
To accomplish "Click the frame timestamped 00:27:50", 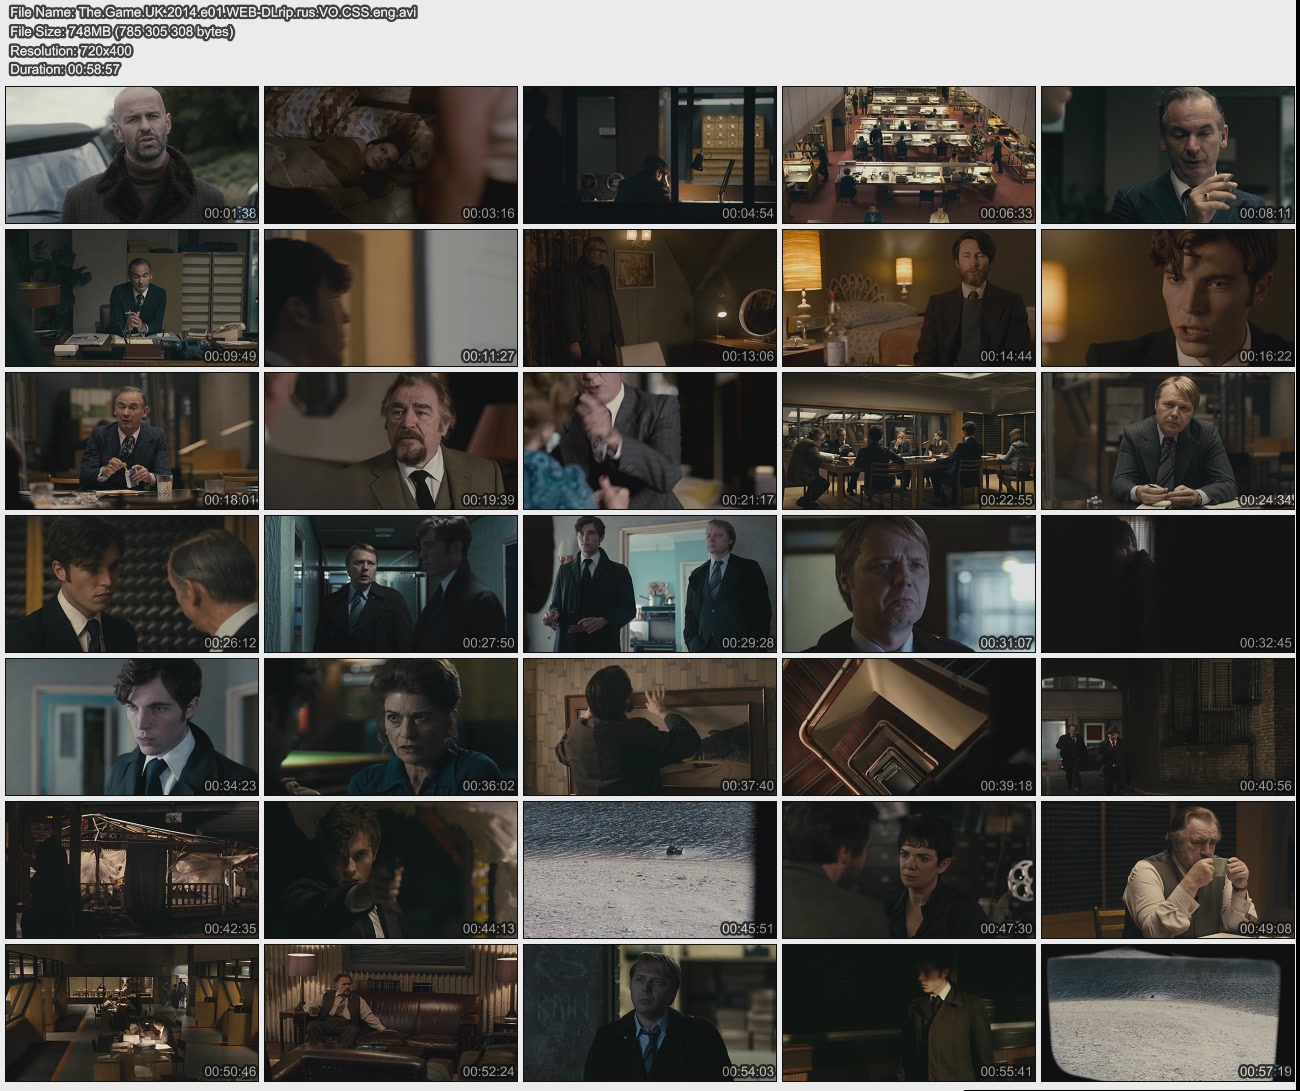I will [391, 584].
